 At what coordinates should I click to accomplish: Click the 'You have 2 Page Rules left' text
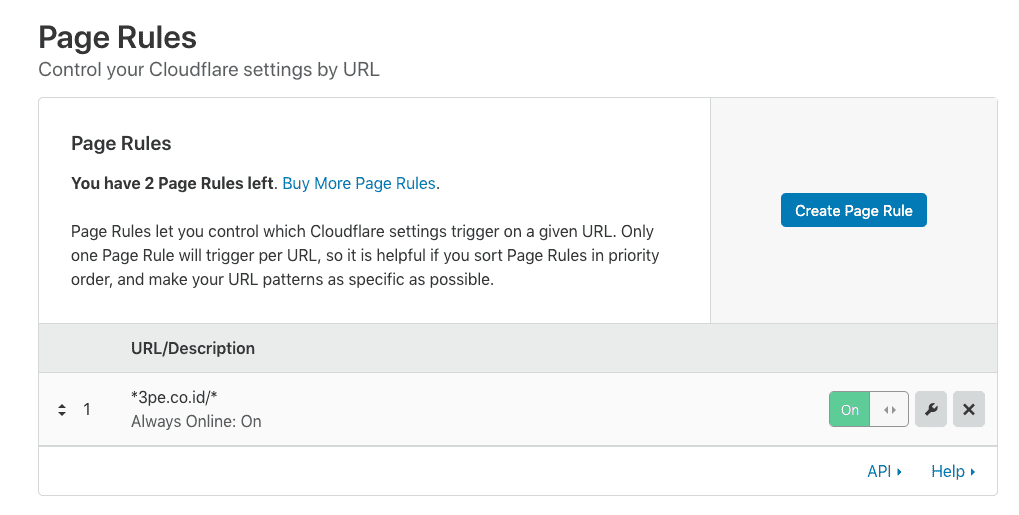tap(171, 183)
